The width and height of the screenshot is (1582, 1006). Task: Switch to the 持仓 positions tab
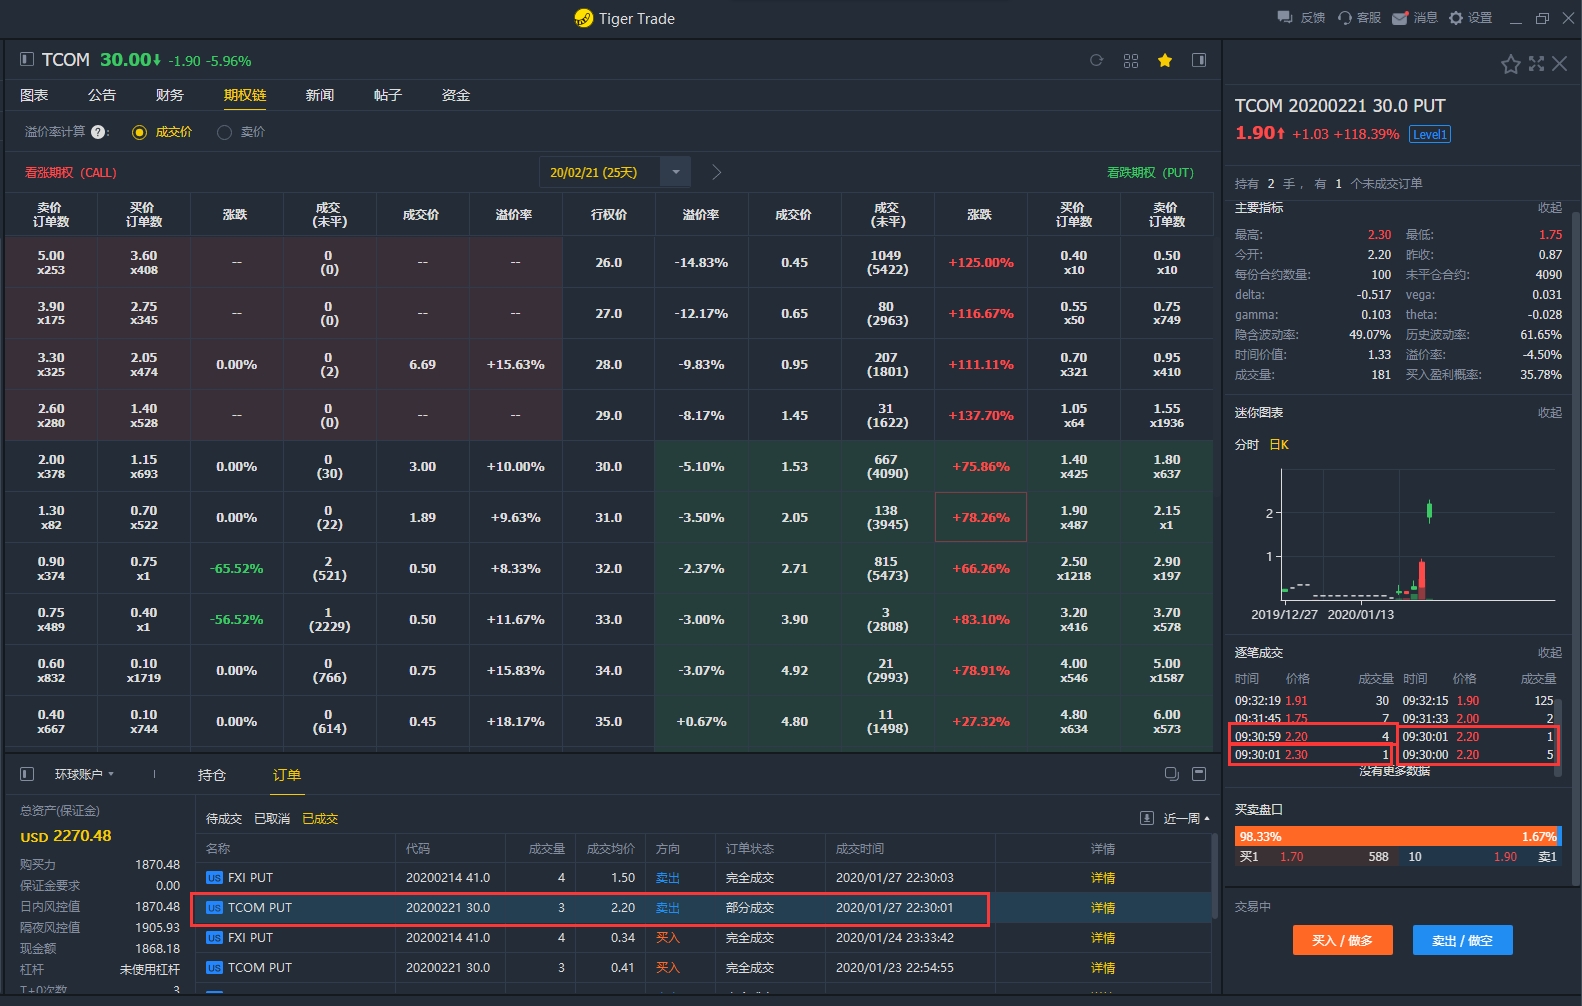coord(212,775)
